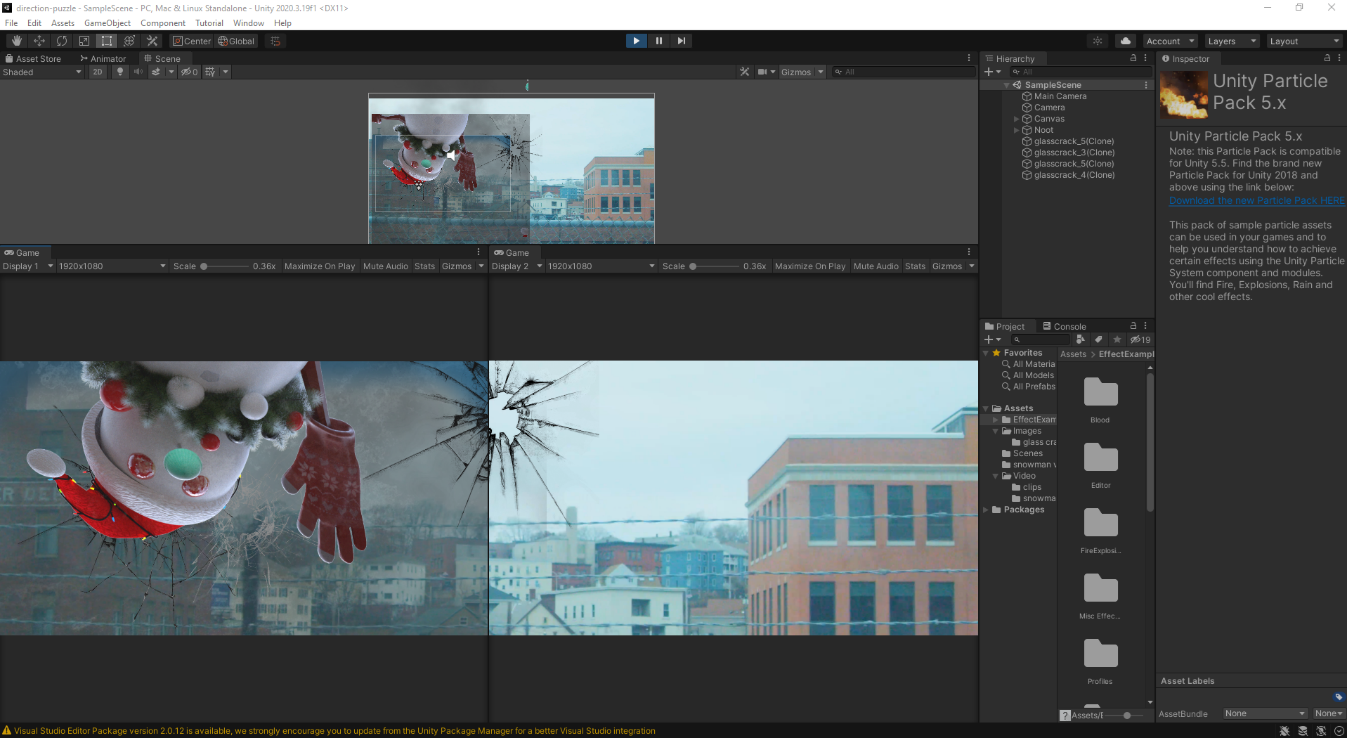
Task: Click the Pause playback button
Action: coord(659,41)
